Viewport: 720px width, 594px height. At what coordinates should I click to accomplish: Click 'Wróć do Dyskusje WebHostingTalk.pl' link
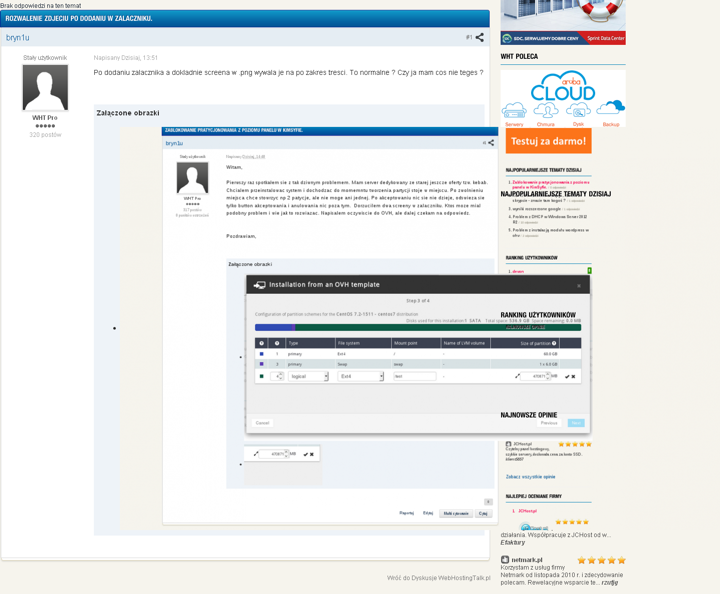pos(439,578)
